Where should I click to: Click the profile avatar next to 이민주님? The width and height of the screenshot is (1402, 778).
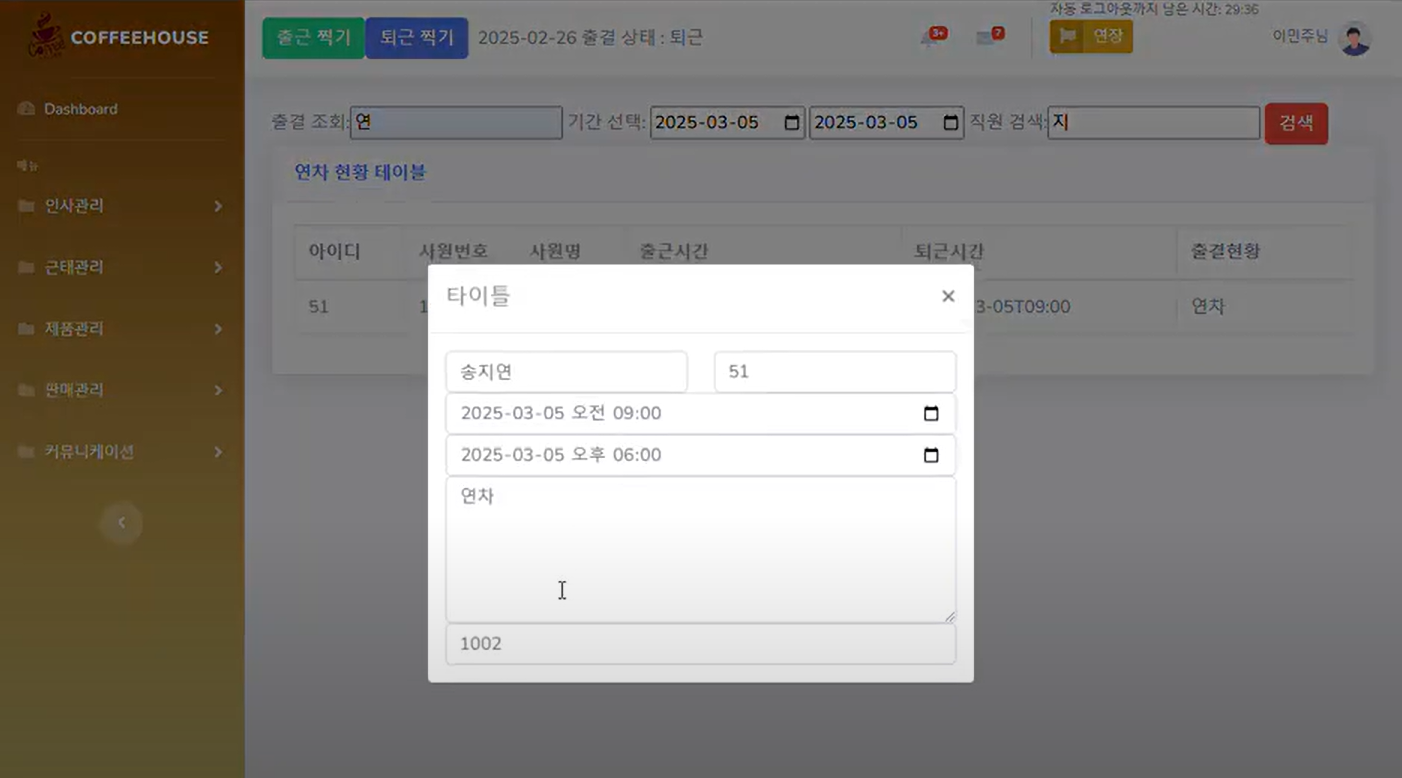click(x=1354, y=39)
